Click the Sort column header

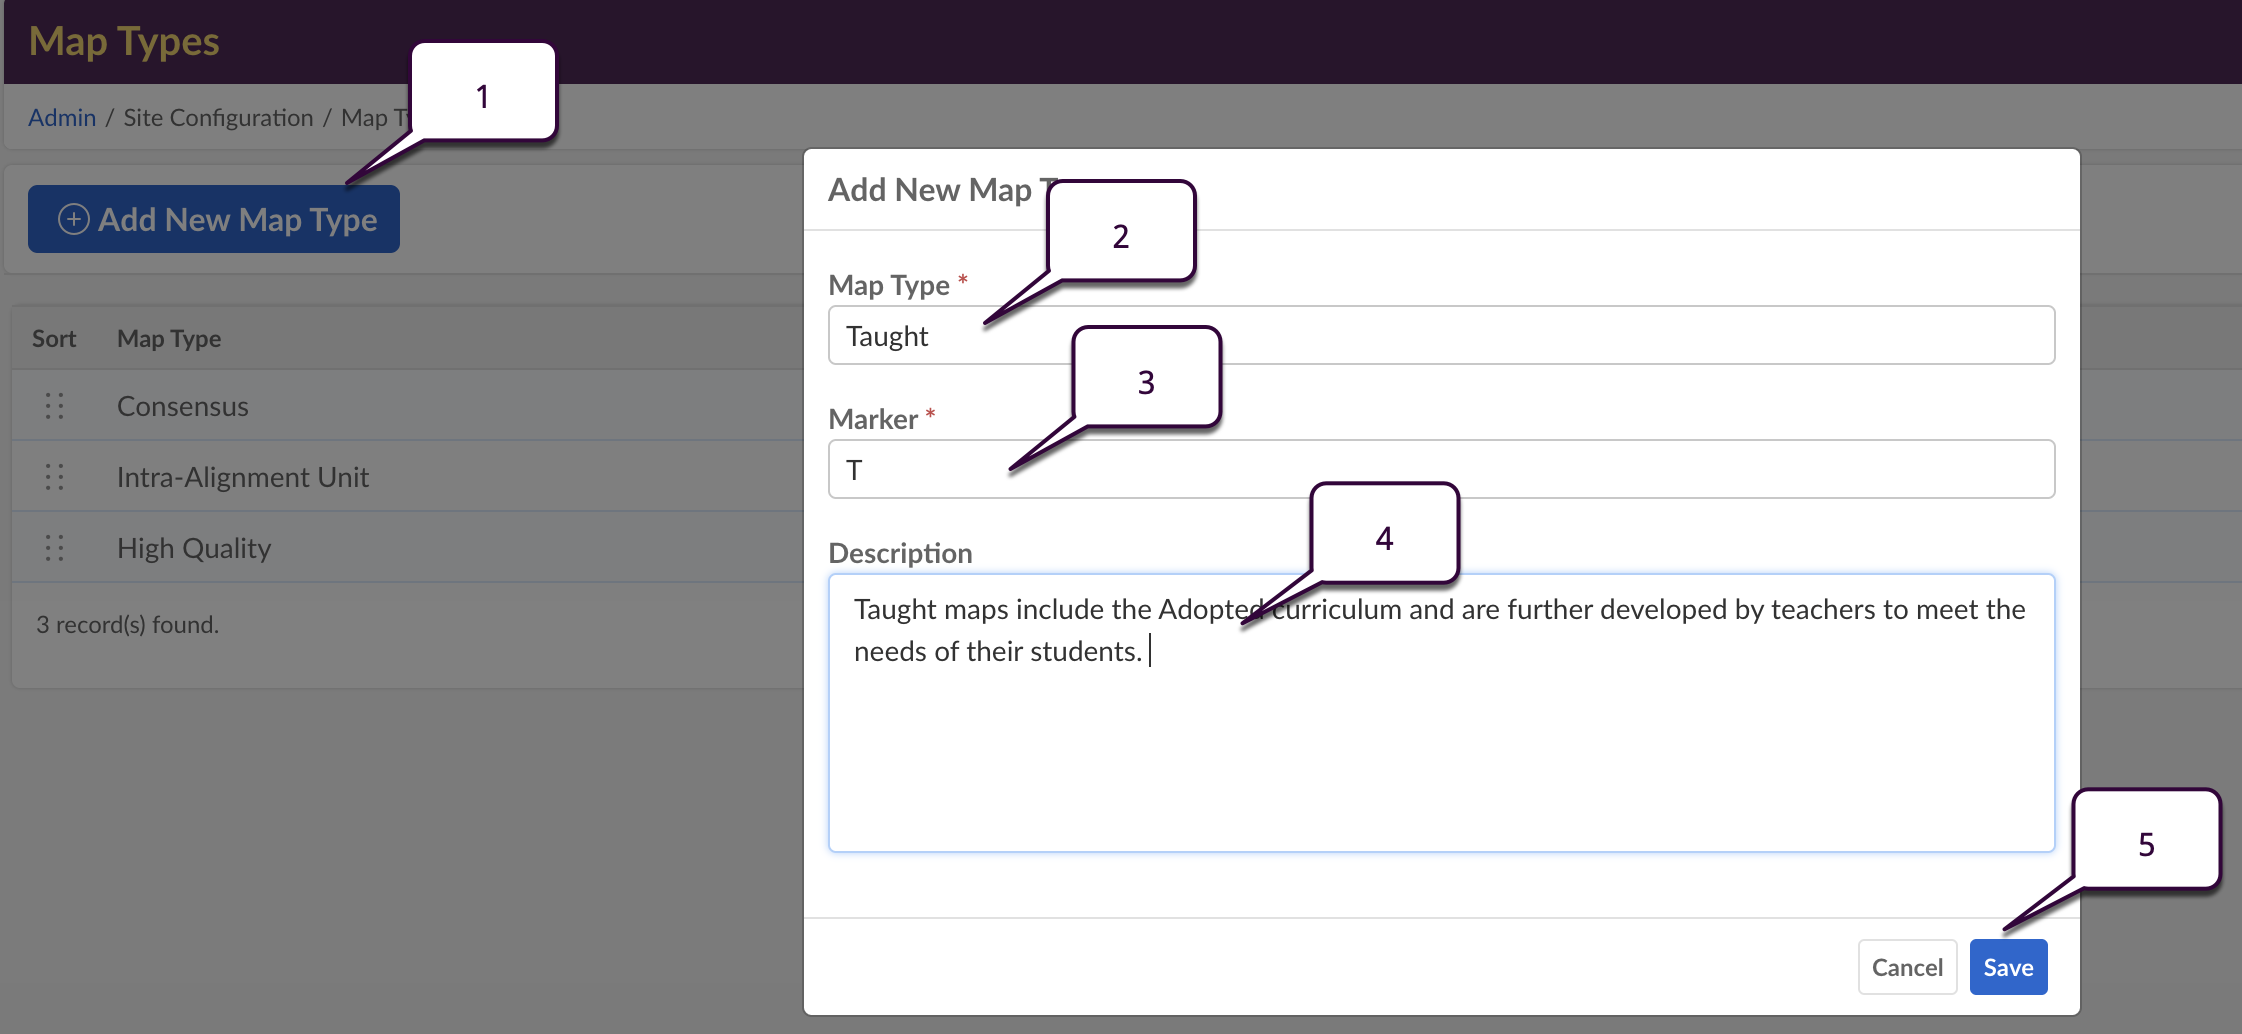pos(54,339)
